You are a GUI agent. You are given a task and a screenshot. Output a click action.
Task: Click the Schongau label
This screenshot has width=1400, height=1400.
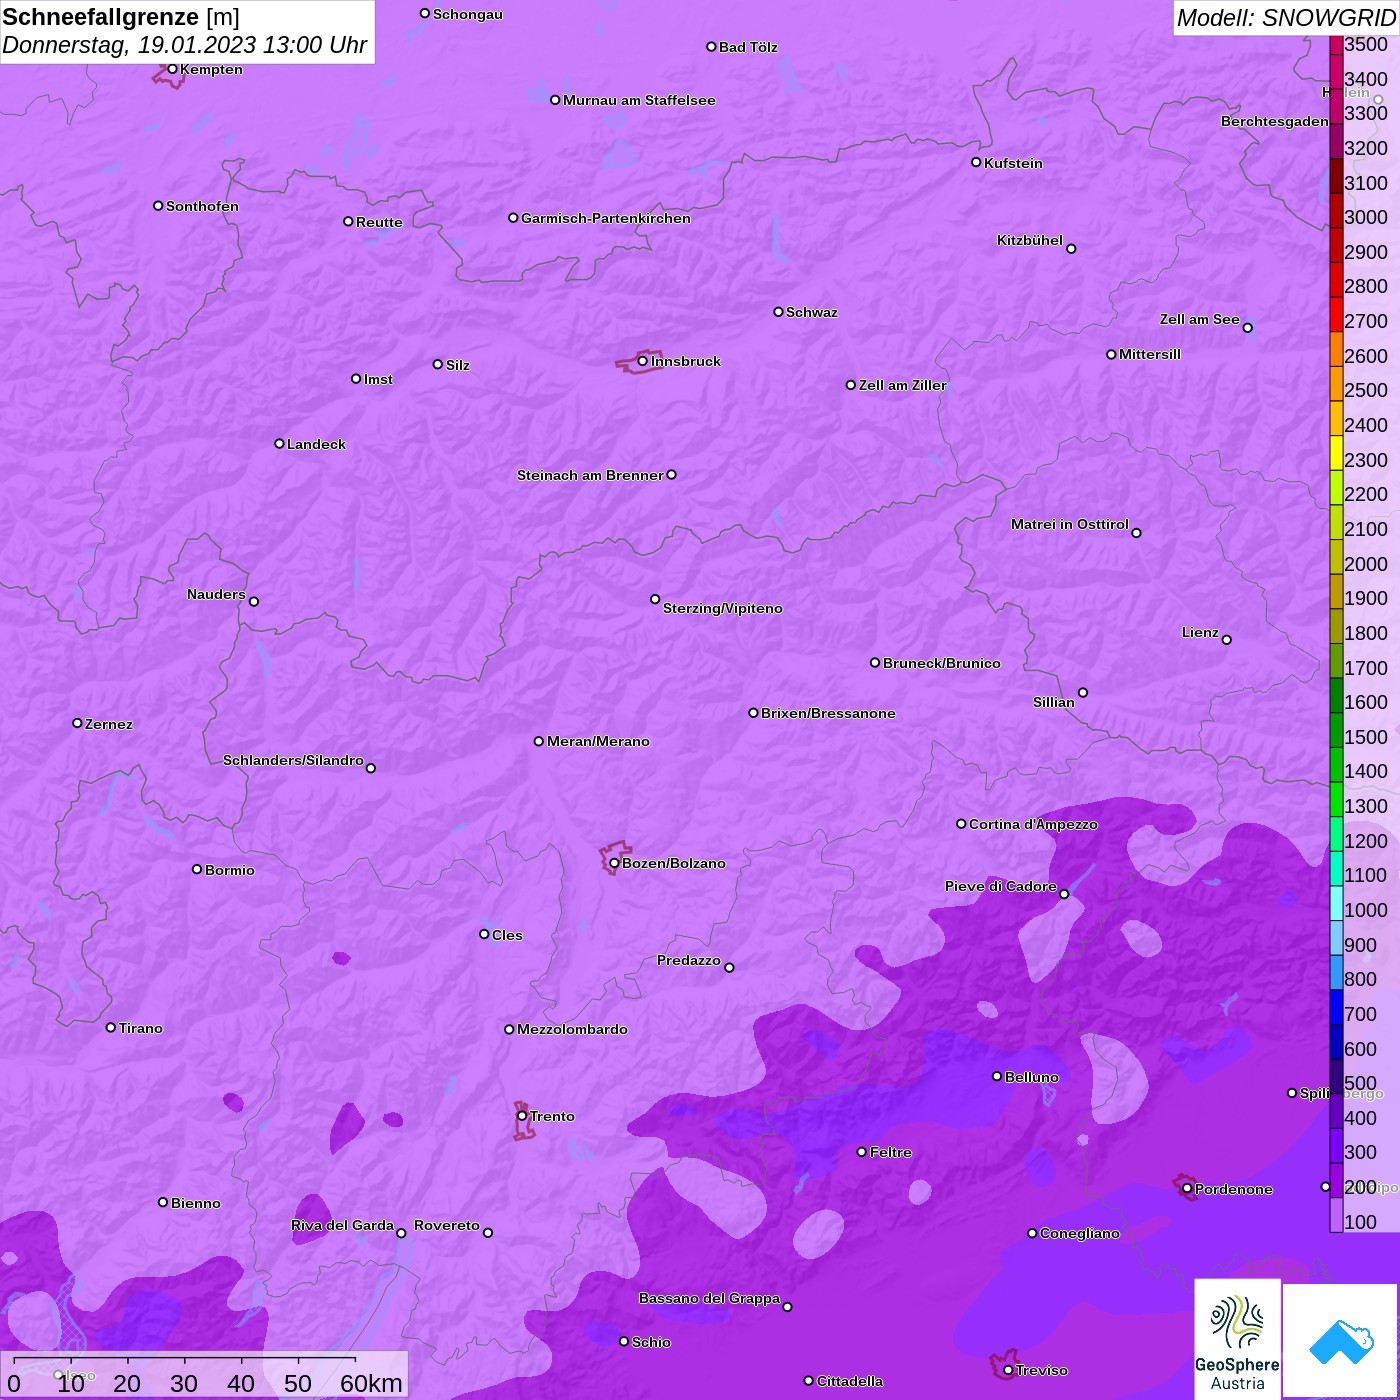pyautogui.click(x=468, y=14)
